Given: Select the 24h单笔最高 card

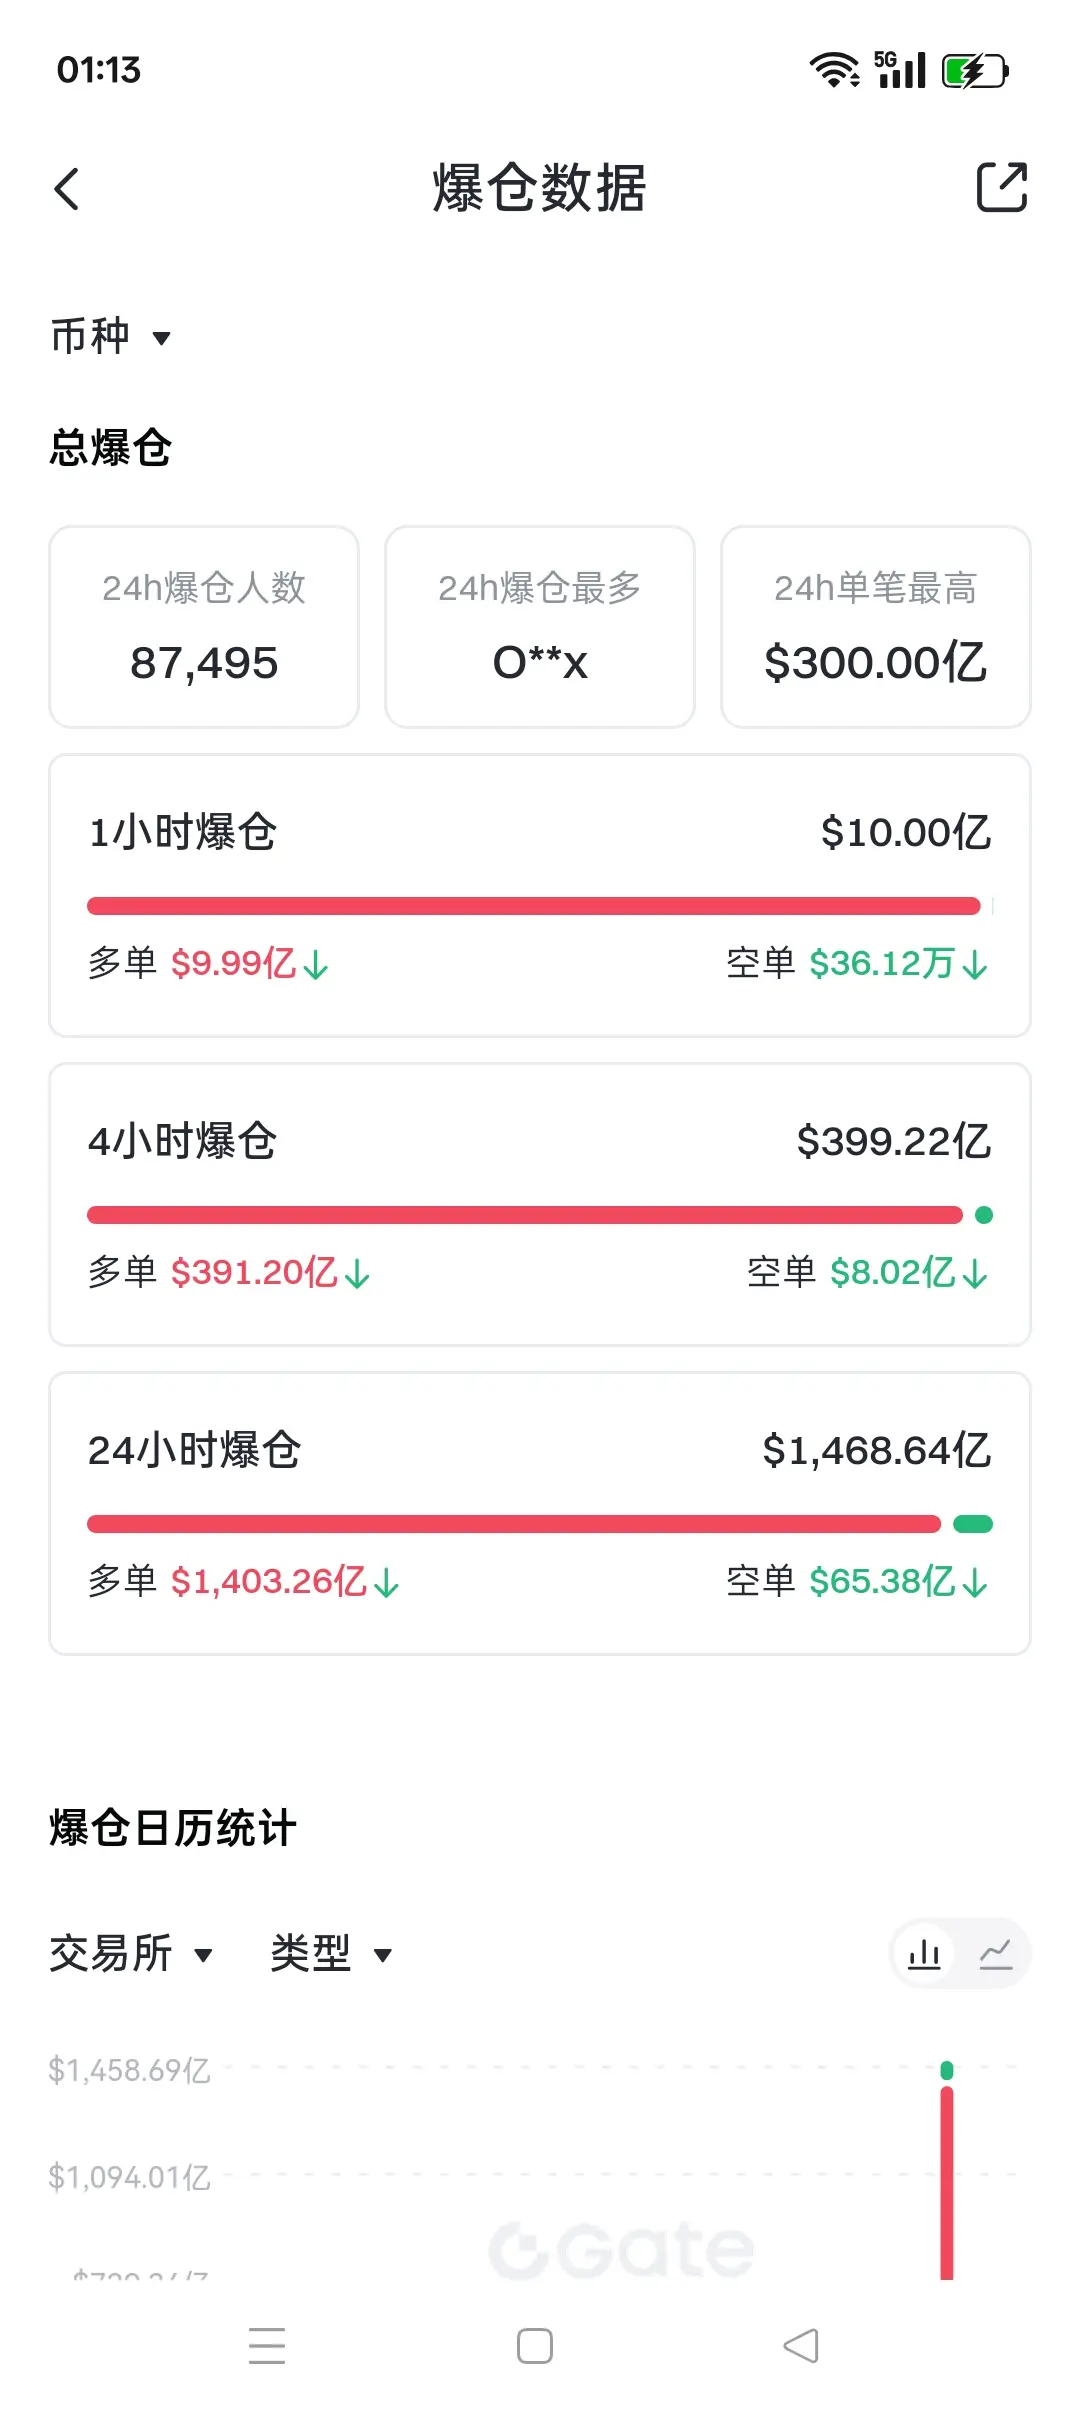Looking at the screenshot, I should pyautogui.click(x=876, y=627).
